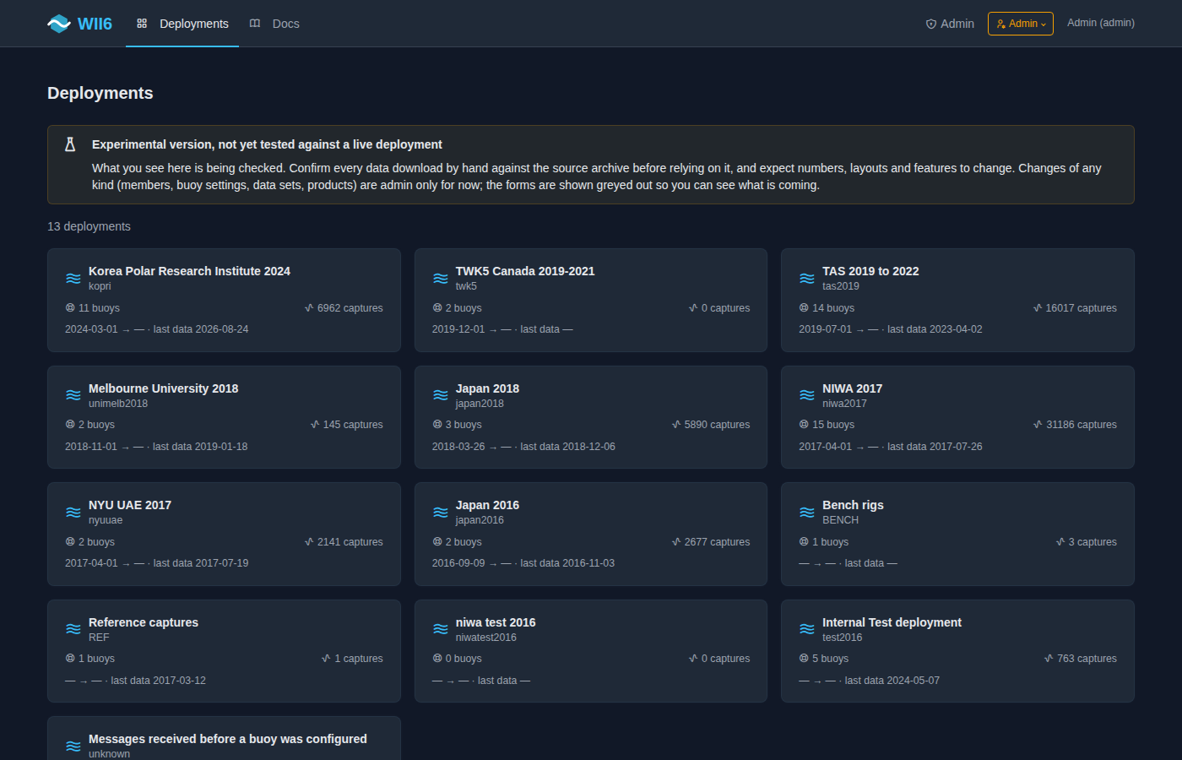Screen dimensions: 1182x760
Task: Click the 'niwatest2016' slug text
Action: click(486, 637)
